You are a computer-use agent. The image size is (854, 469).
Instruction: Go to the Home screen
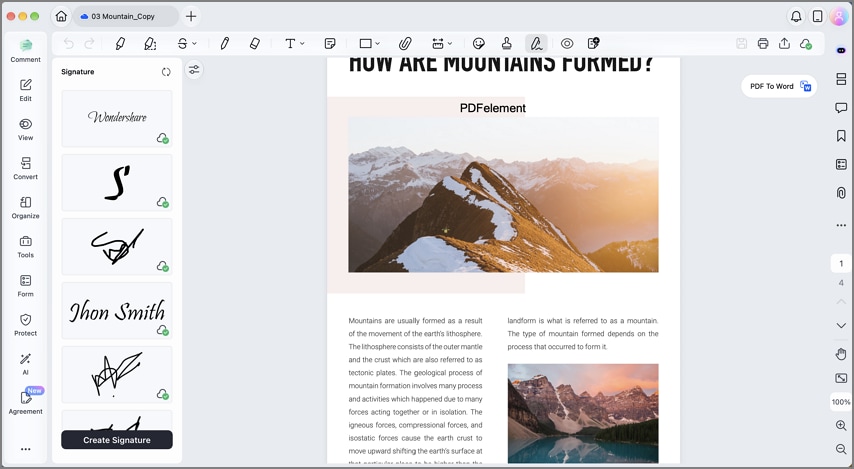[x=61, y=16]
